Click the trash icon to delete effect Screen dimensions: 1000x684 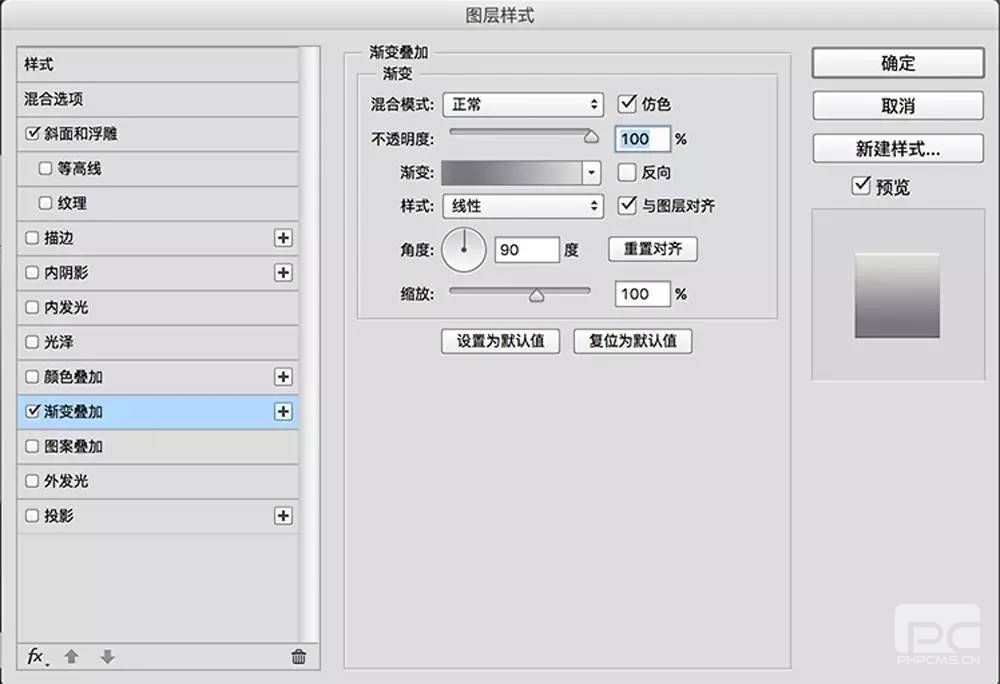(298, 657)
